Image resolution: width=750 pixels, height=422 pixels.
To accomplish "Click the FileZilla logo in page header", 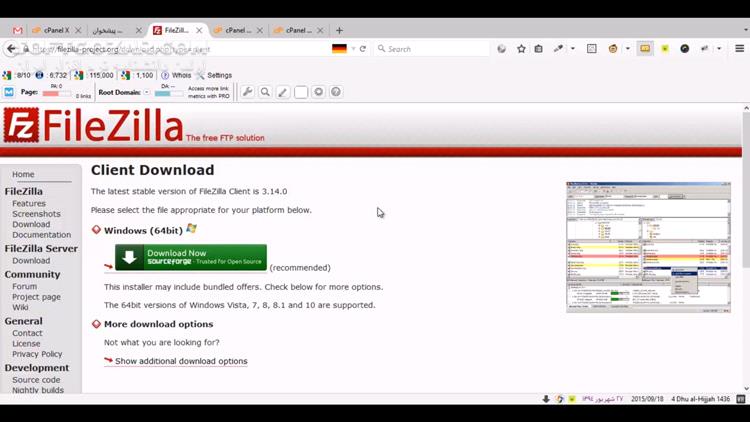I will (x=93, y=125).
